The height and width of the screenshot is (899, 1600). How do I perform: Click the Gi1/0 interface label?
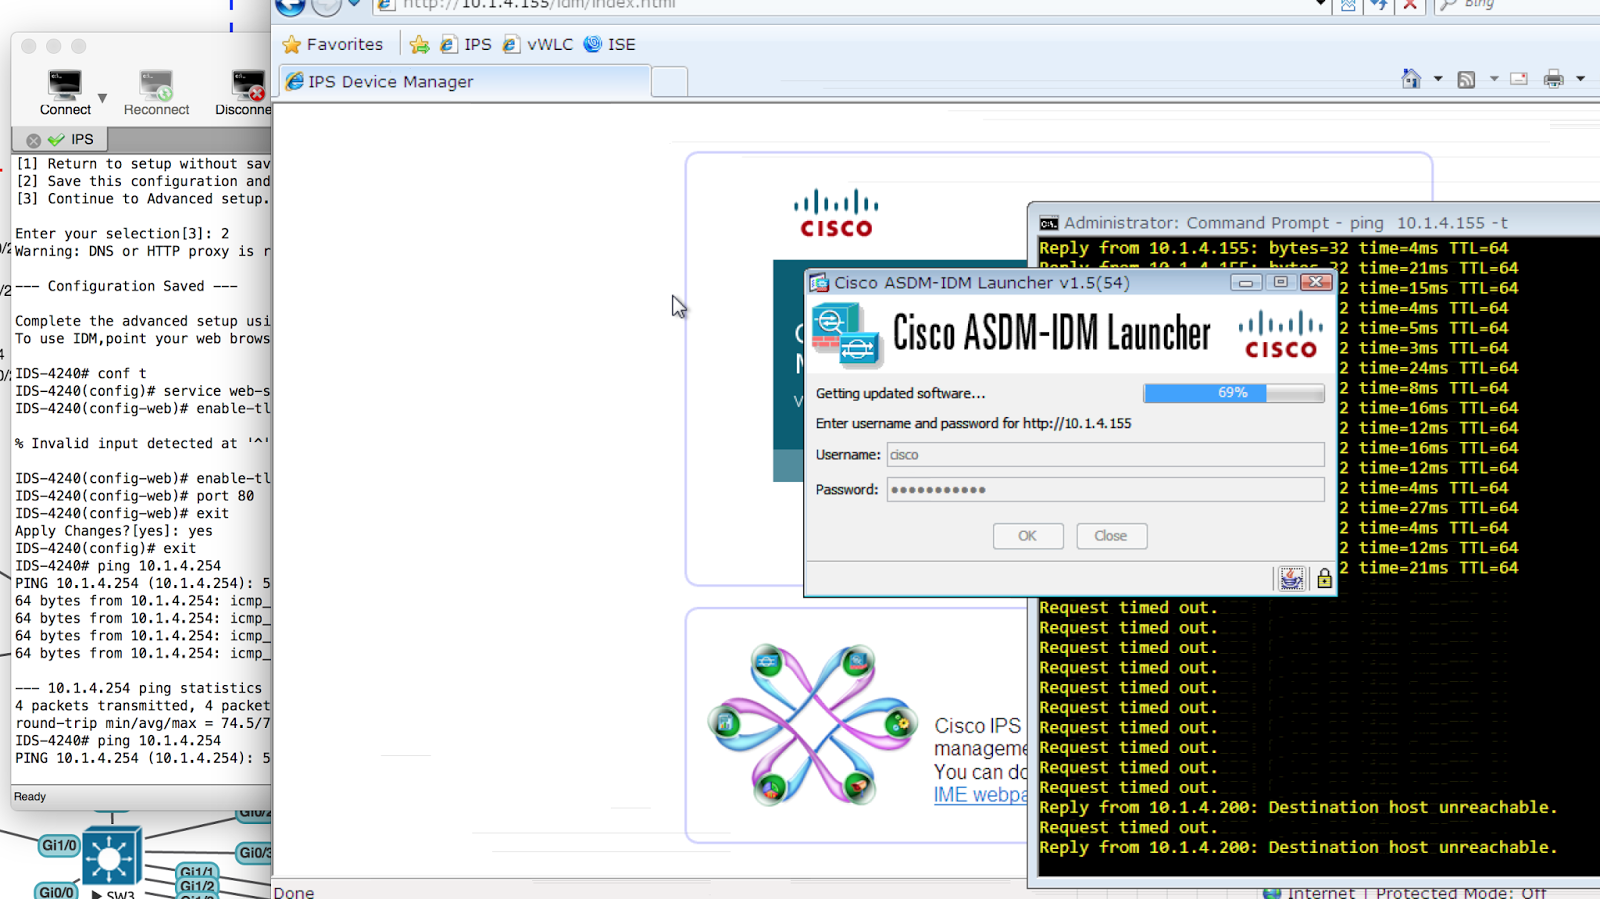[59, 846]
